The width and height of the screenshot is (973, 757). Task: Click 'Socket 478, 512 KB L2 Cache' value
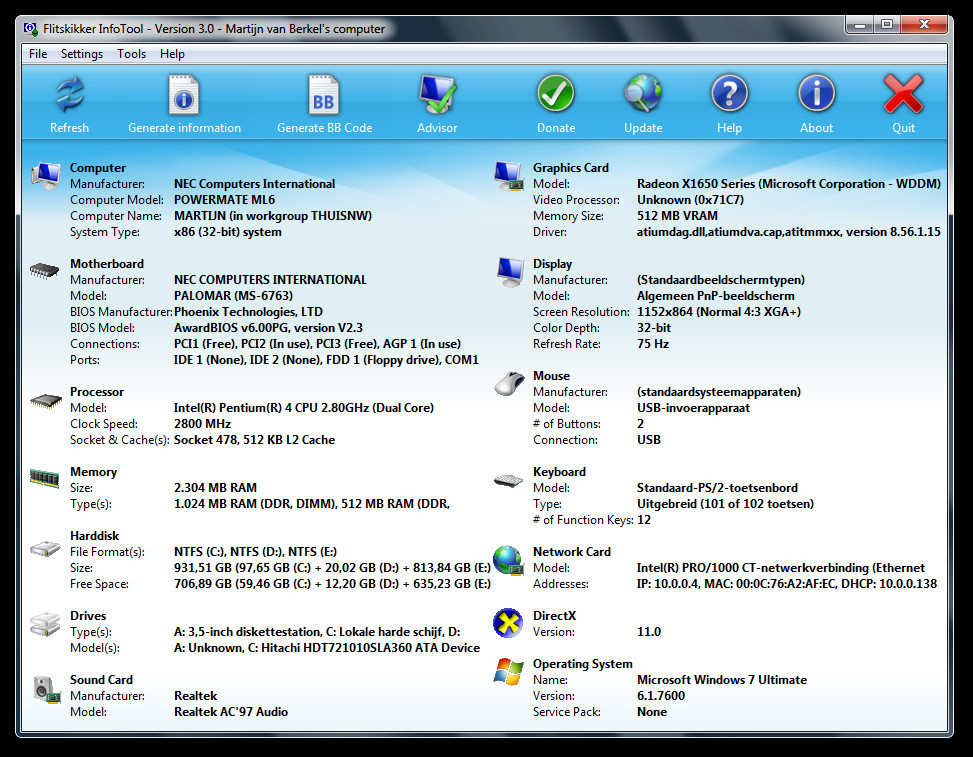pos(254,440)
